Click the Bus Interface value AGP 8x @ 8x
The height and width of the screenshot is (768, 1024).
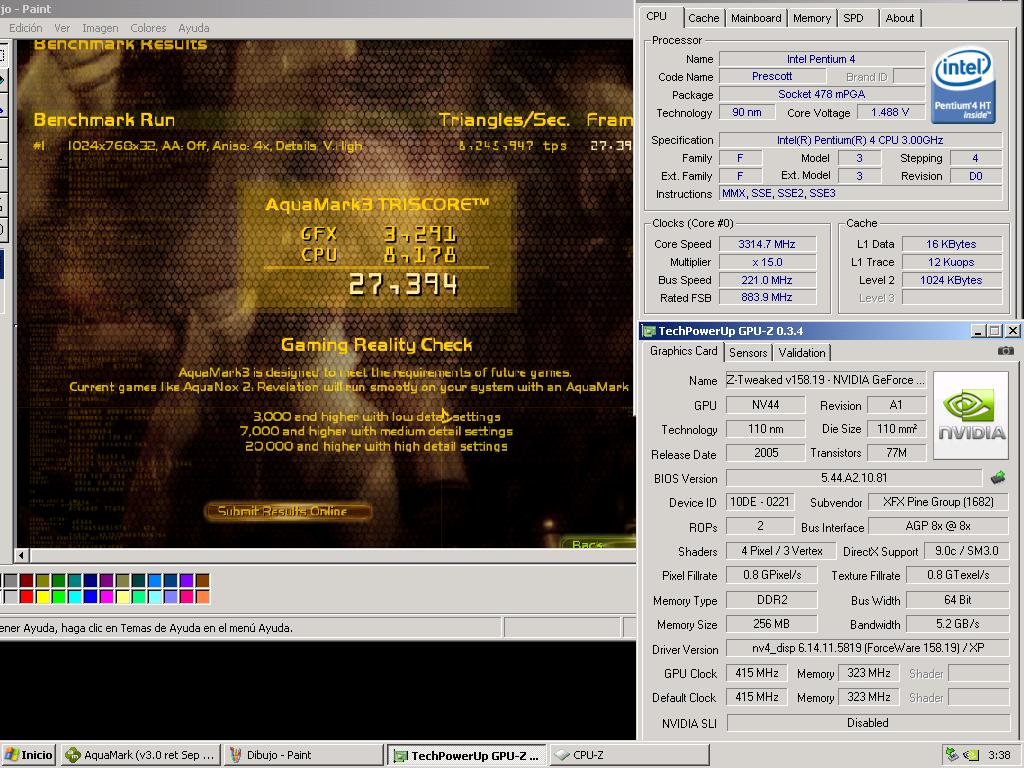click(x=938, y=526)
